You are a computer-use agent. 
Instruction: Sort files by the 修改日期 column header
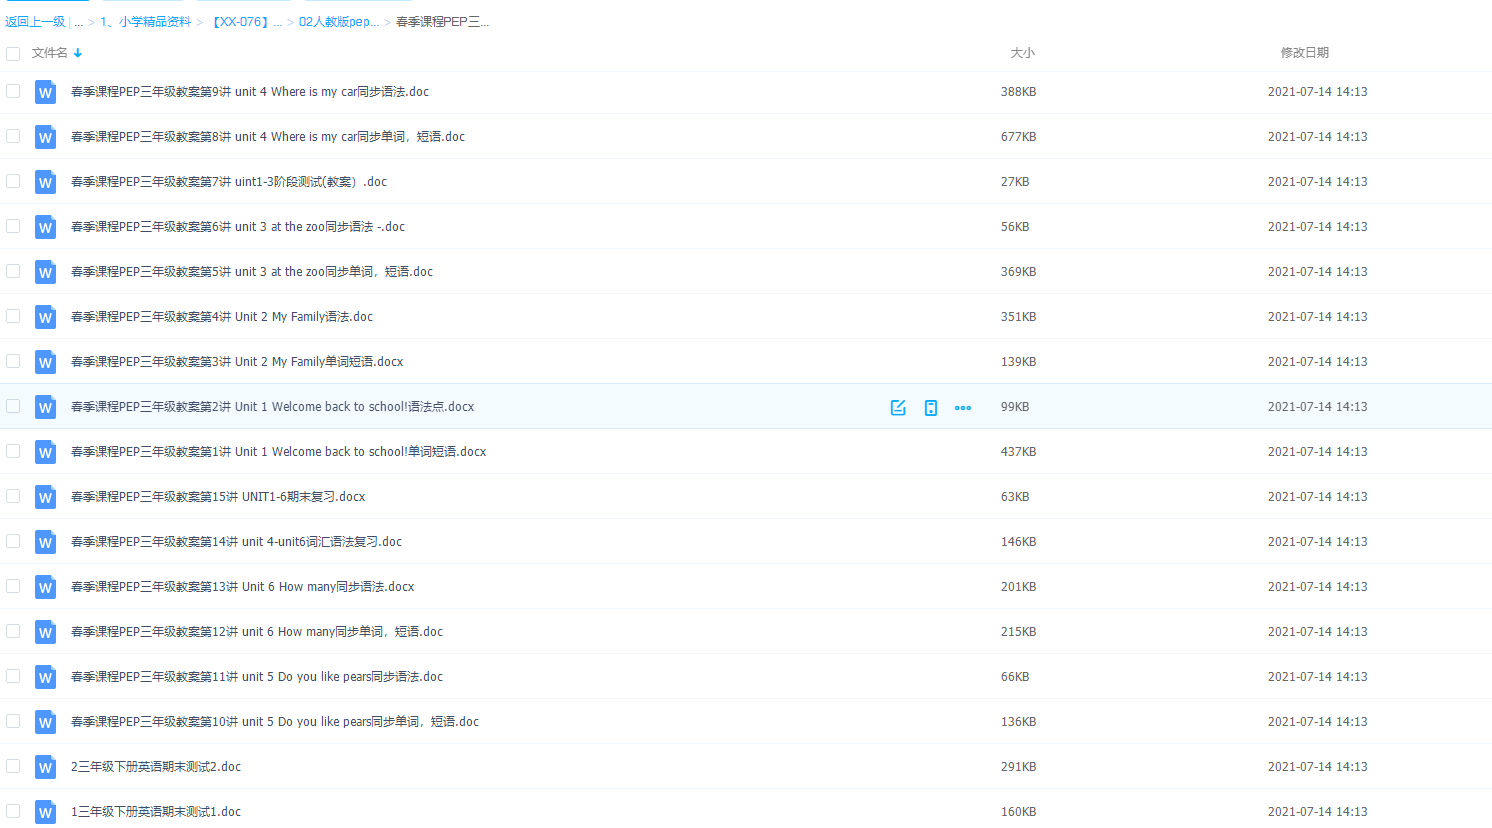(x=1304, y=53)
